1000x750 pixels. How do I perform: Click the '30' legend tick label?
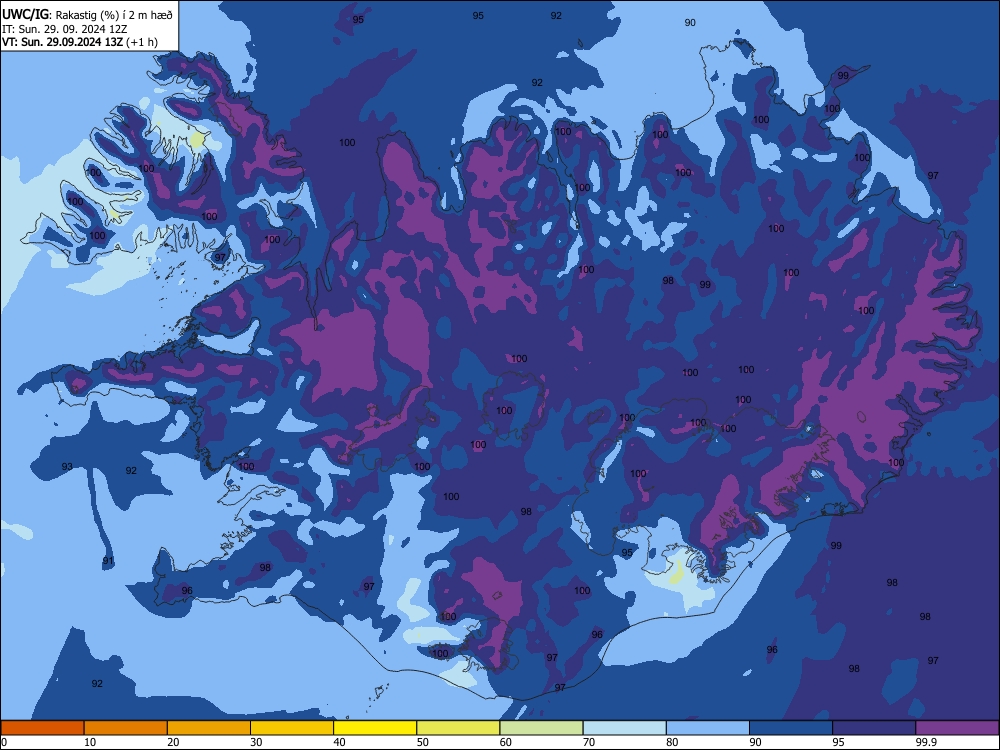click(x=256, y=742)
